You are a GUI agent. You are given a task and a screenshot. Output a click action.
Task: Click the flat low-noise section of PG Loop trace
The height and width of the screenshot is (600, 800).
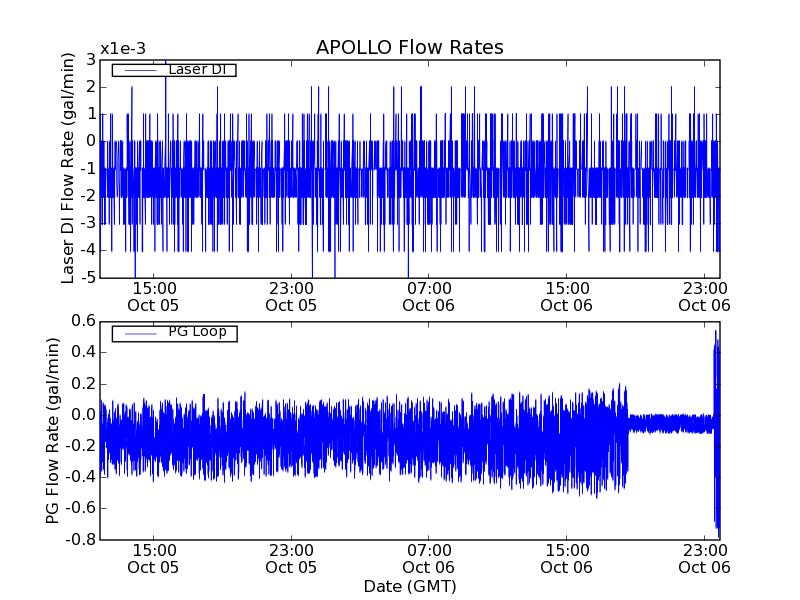click(x=670, y=423)
